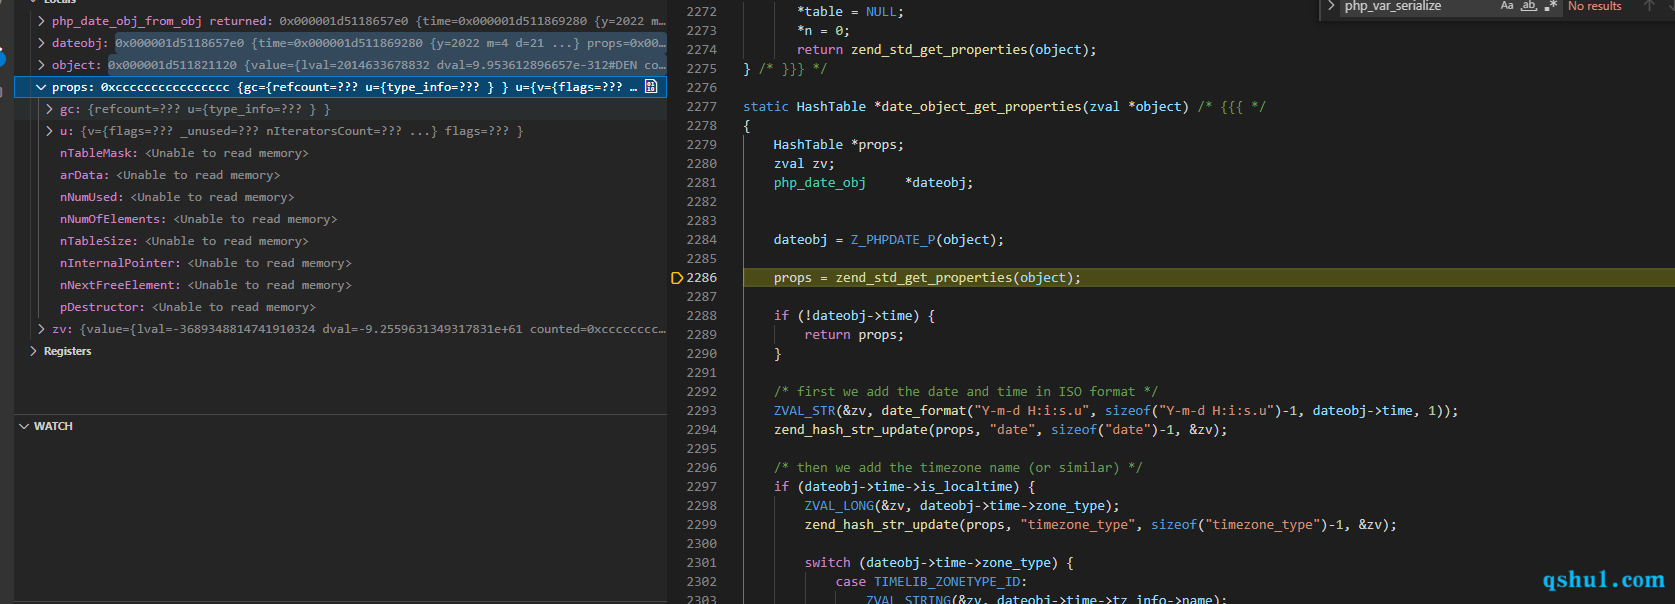Click TIMELIB_ZONETYPE_ID case label
Screen dimensions: 1675x604
pyautogui.click(x=947, y=582)
